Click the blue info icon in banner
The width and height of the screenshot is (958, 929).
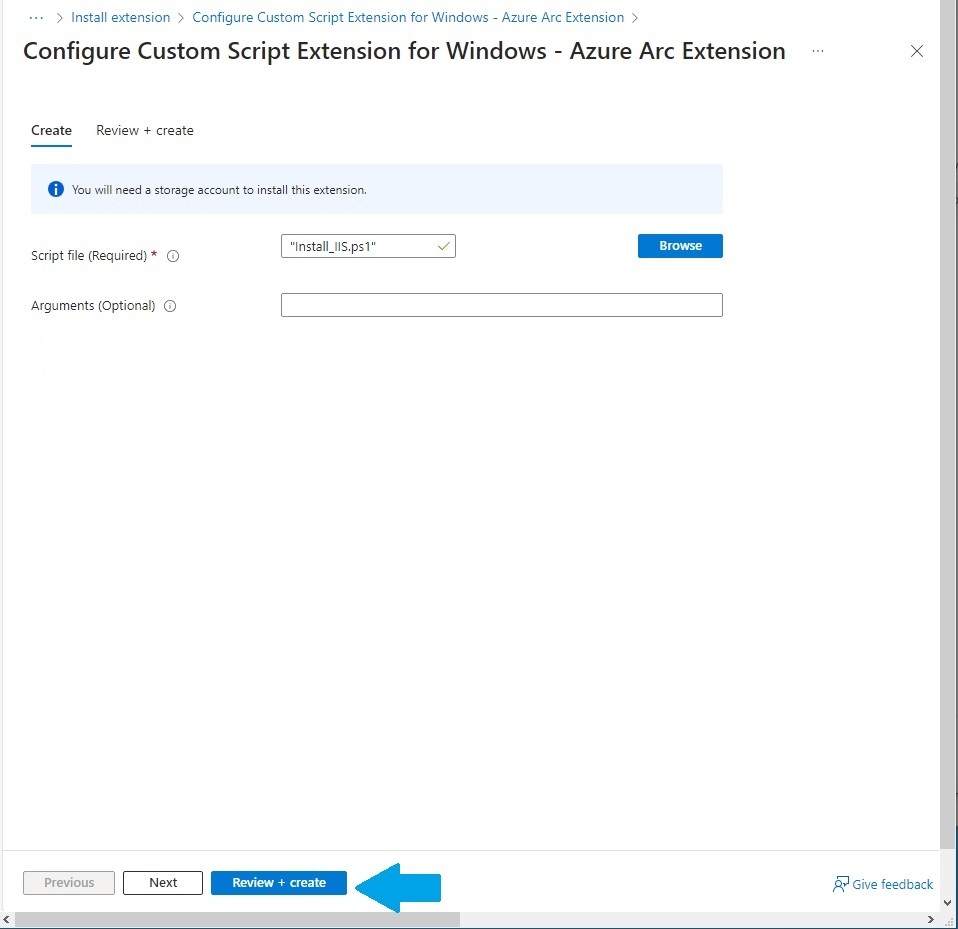(56, 189)
